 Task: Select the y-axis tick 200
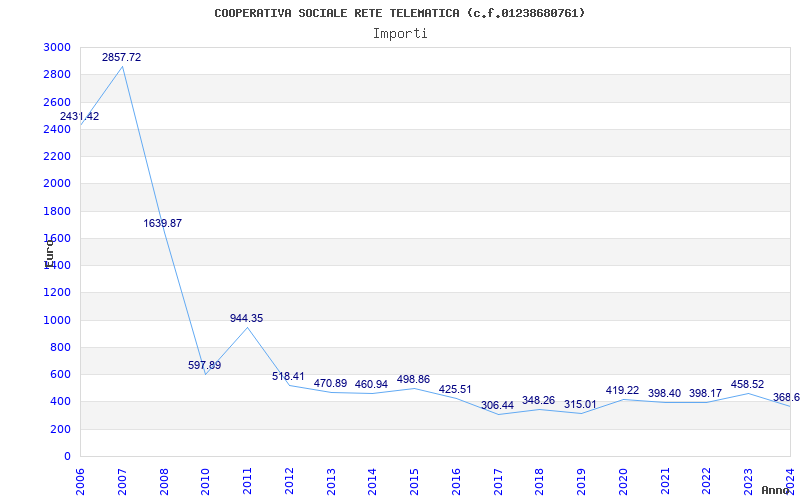coord(61,430)
